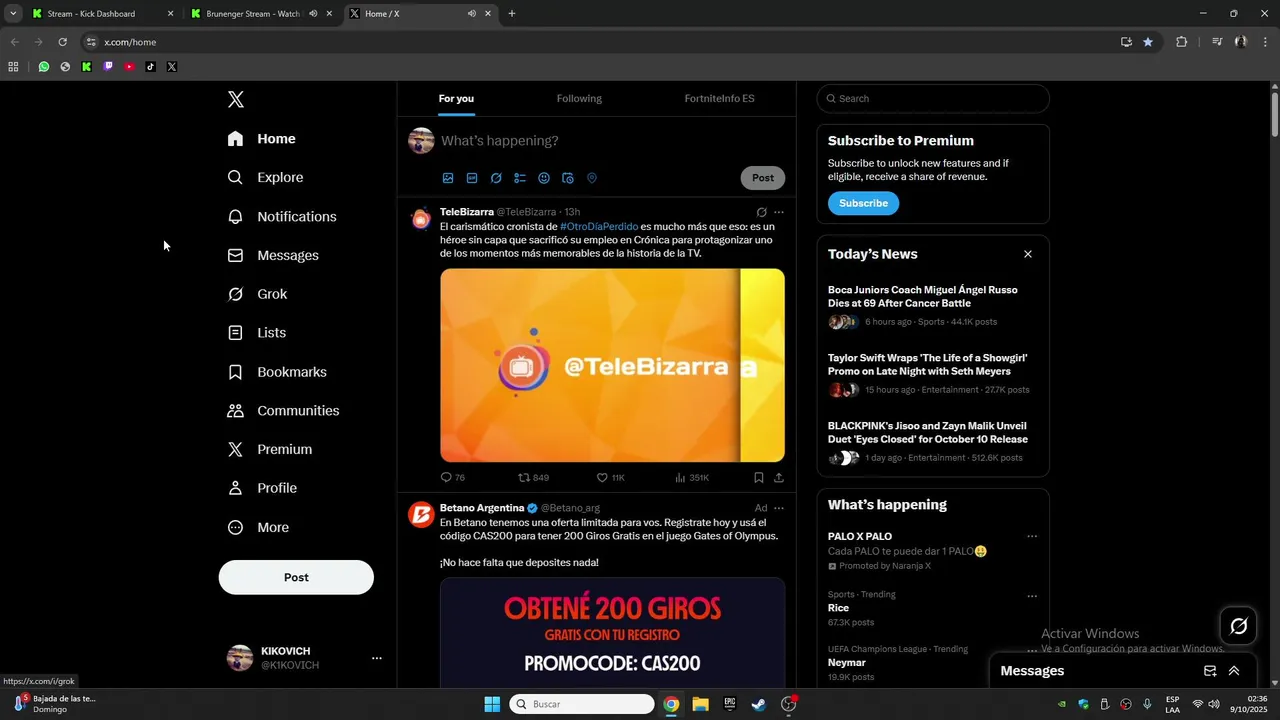Add a poll icon in the composer
Image resolution: width=1280 pixels, height=720 pixels.
[520, 178]
